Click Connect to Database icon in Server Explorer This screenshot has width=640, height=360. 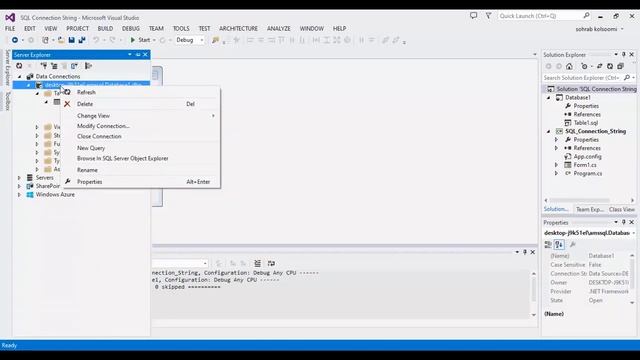(44, 66)
